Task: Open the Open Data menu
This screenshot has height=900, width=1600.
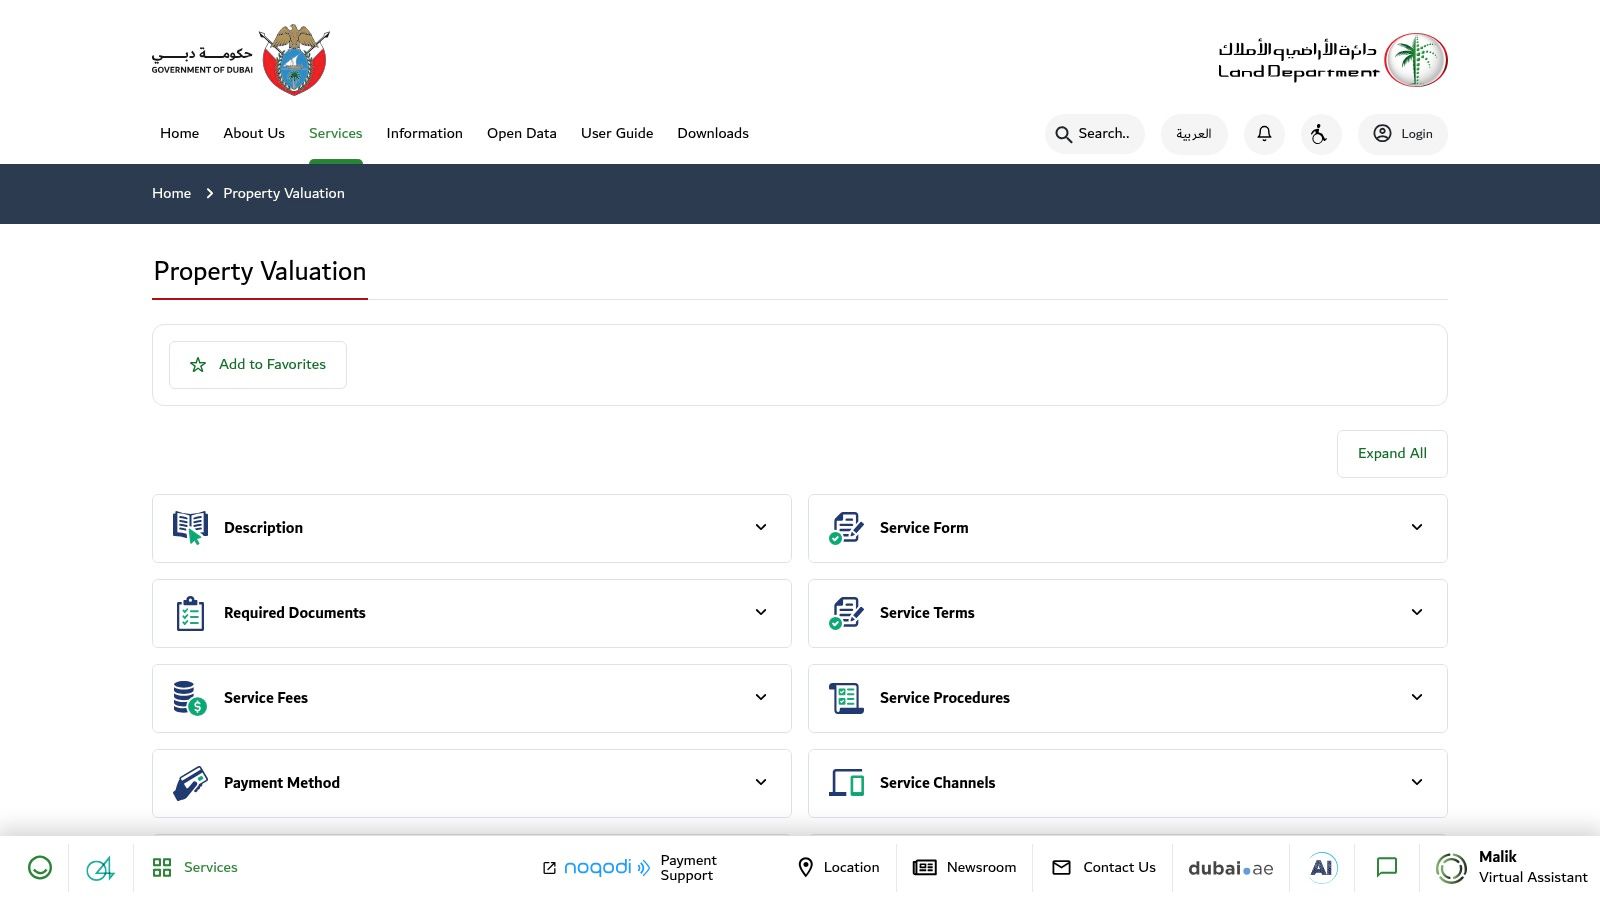Action: click(521, 134)
